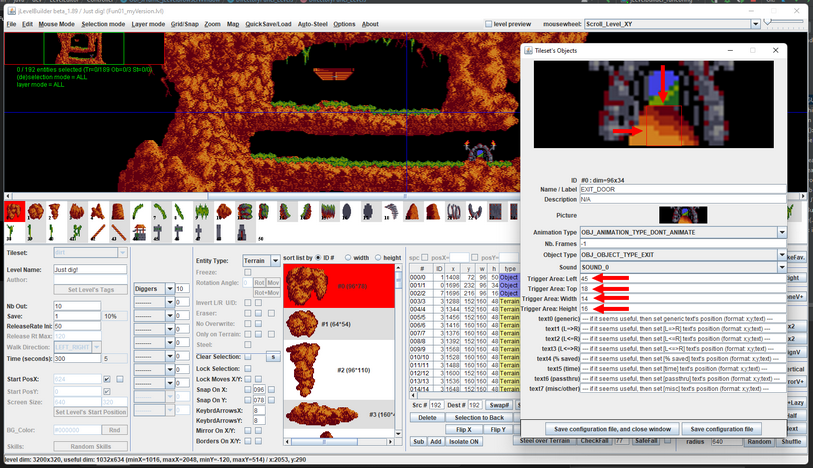The image size is (813, 468).
Task: Select the green vine arc tile numbered 7
Action: point(160,211)
